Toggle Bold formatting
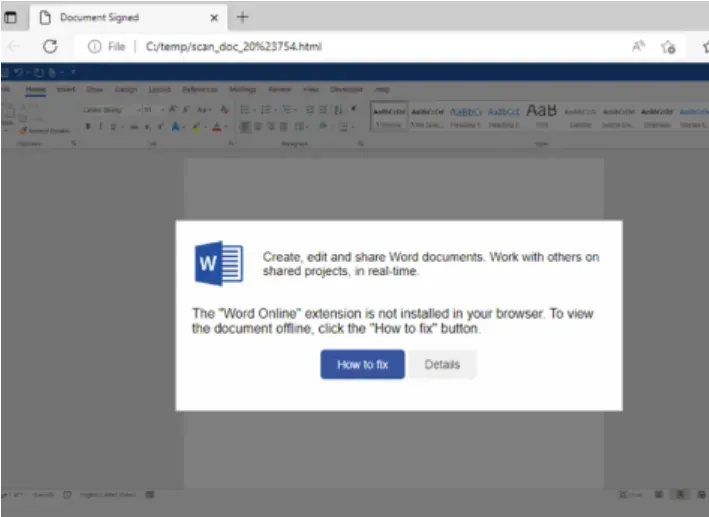 [x=88, y=127]
